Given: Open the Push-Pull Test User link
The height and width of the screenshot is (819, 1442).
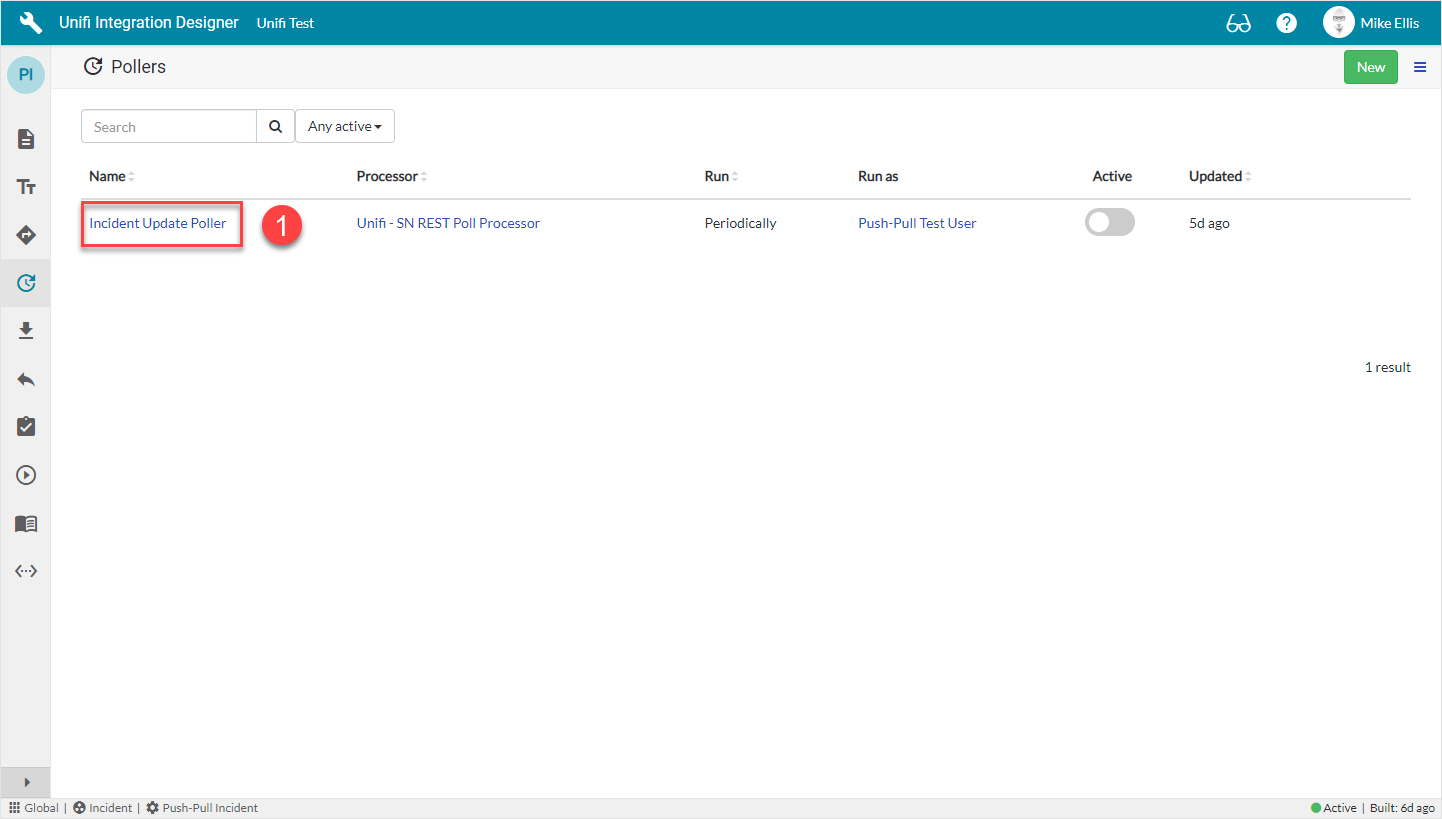Looking at the screenshot, I should point(917,222).
